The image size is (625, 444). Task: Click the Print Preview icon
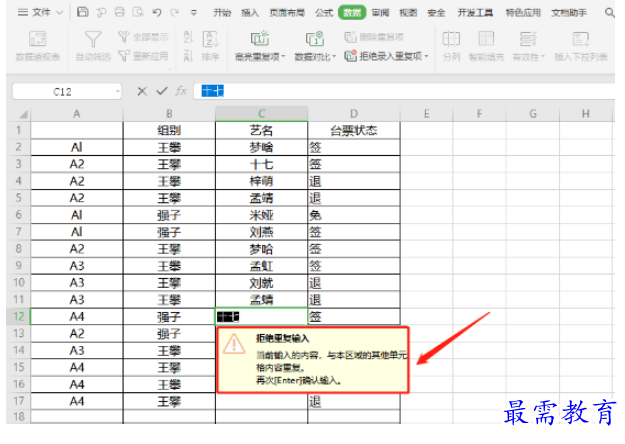[138, 12]
